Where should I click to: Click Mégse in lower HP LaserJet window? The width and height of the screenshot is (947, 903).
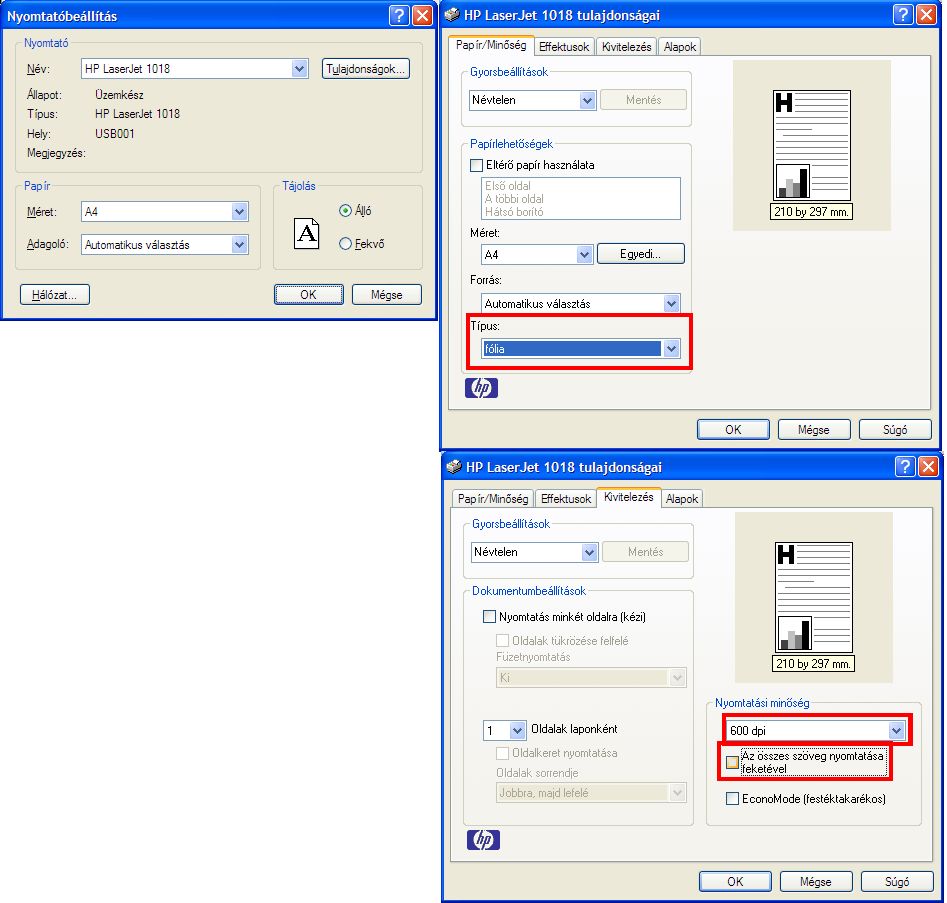(816, 881)
